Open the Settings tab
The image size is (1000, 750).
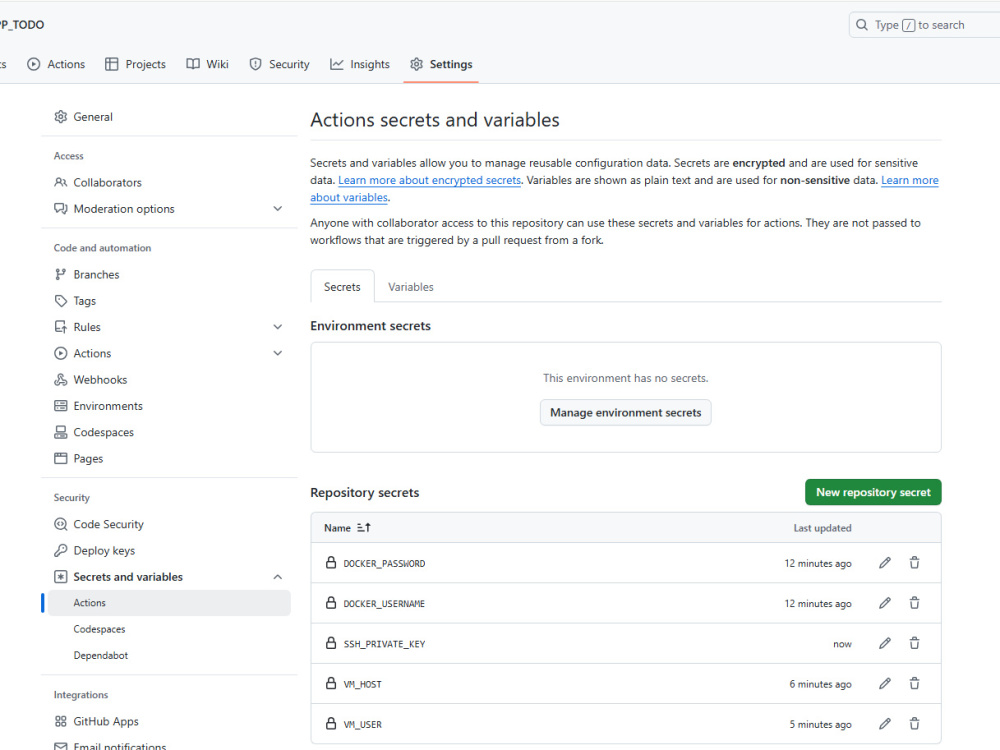coord(441,64)
